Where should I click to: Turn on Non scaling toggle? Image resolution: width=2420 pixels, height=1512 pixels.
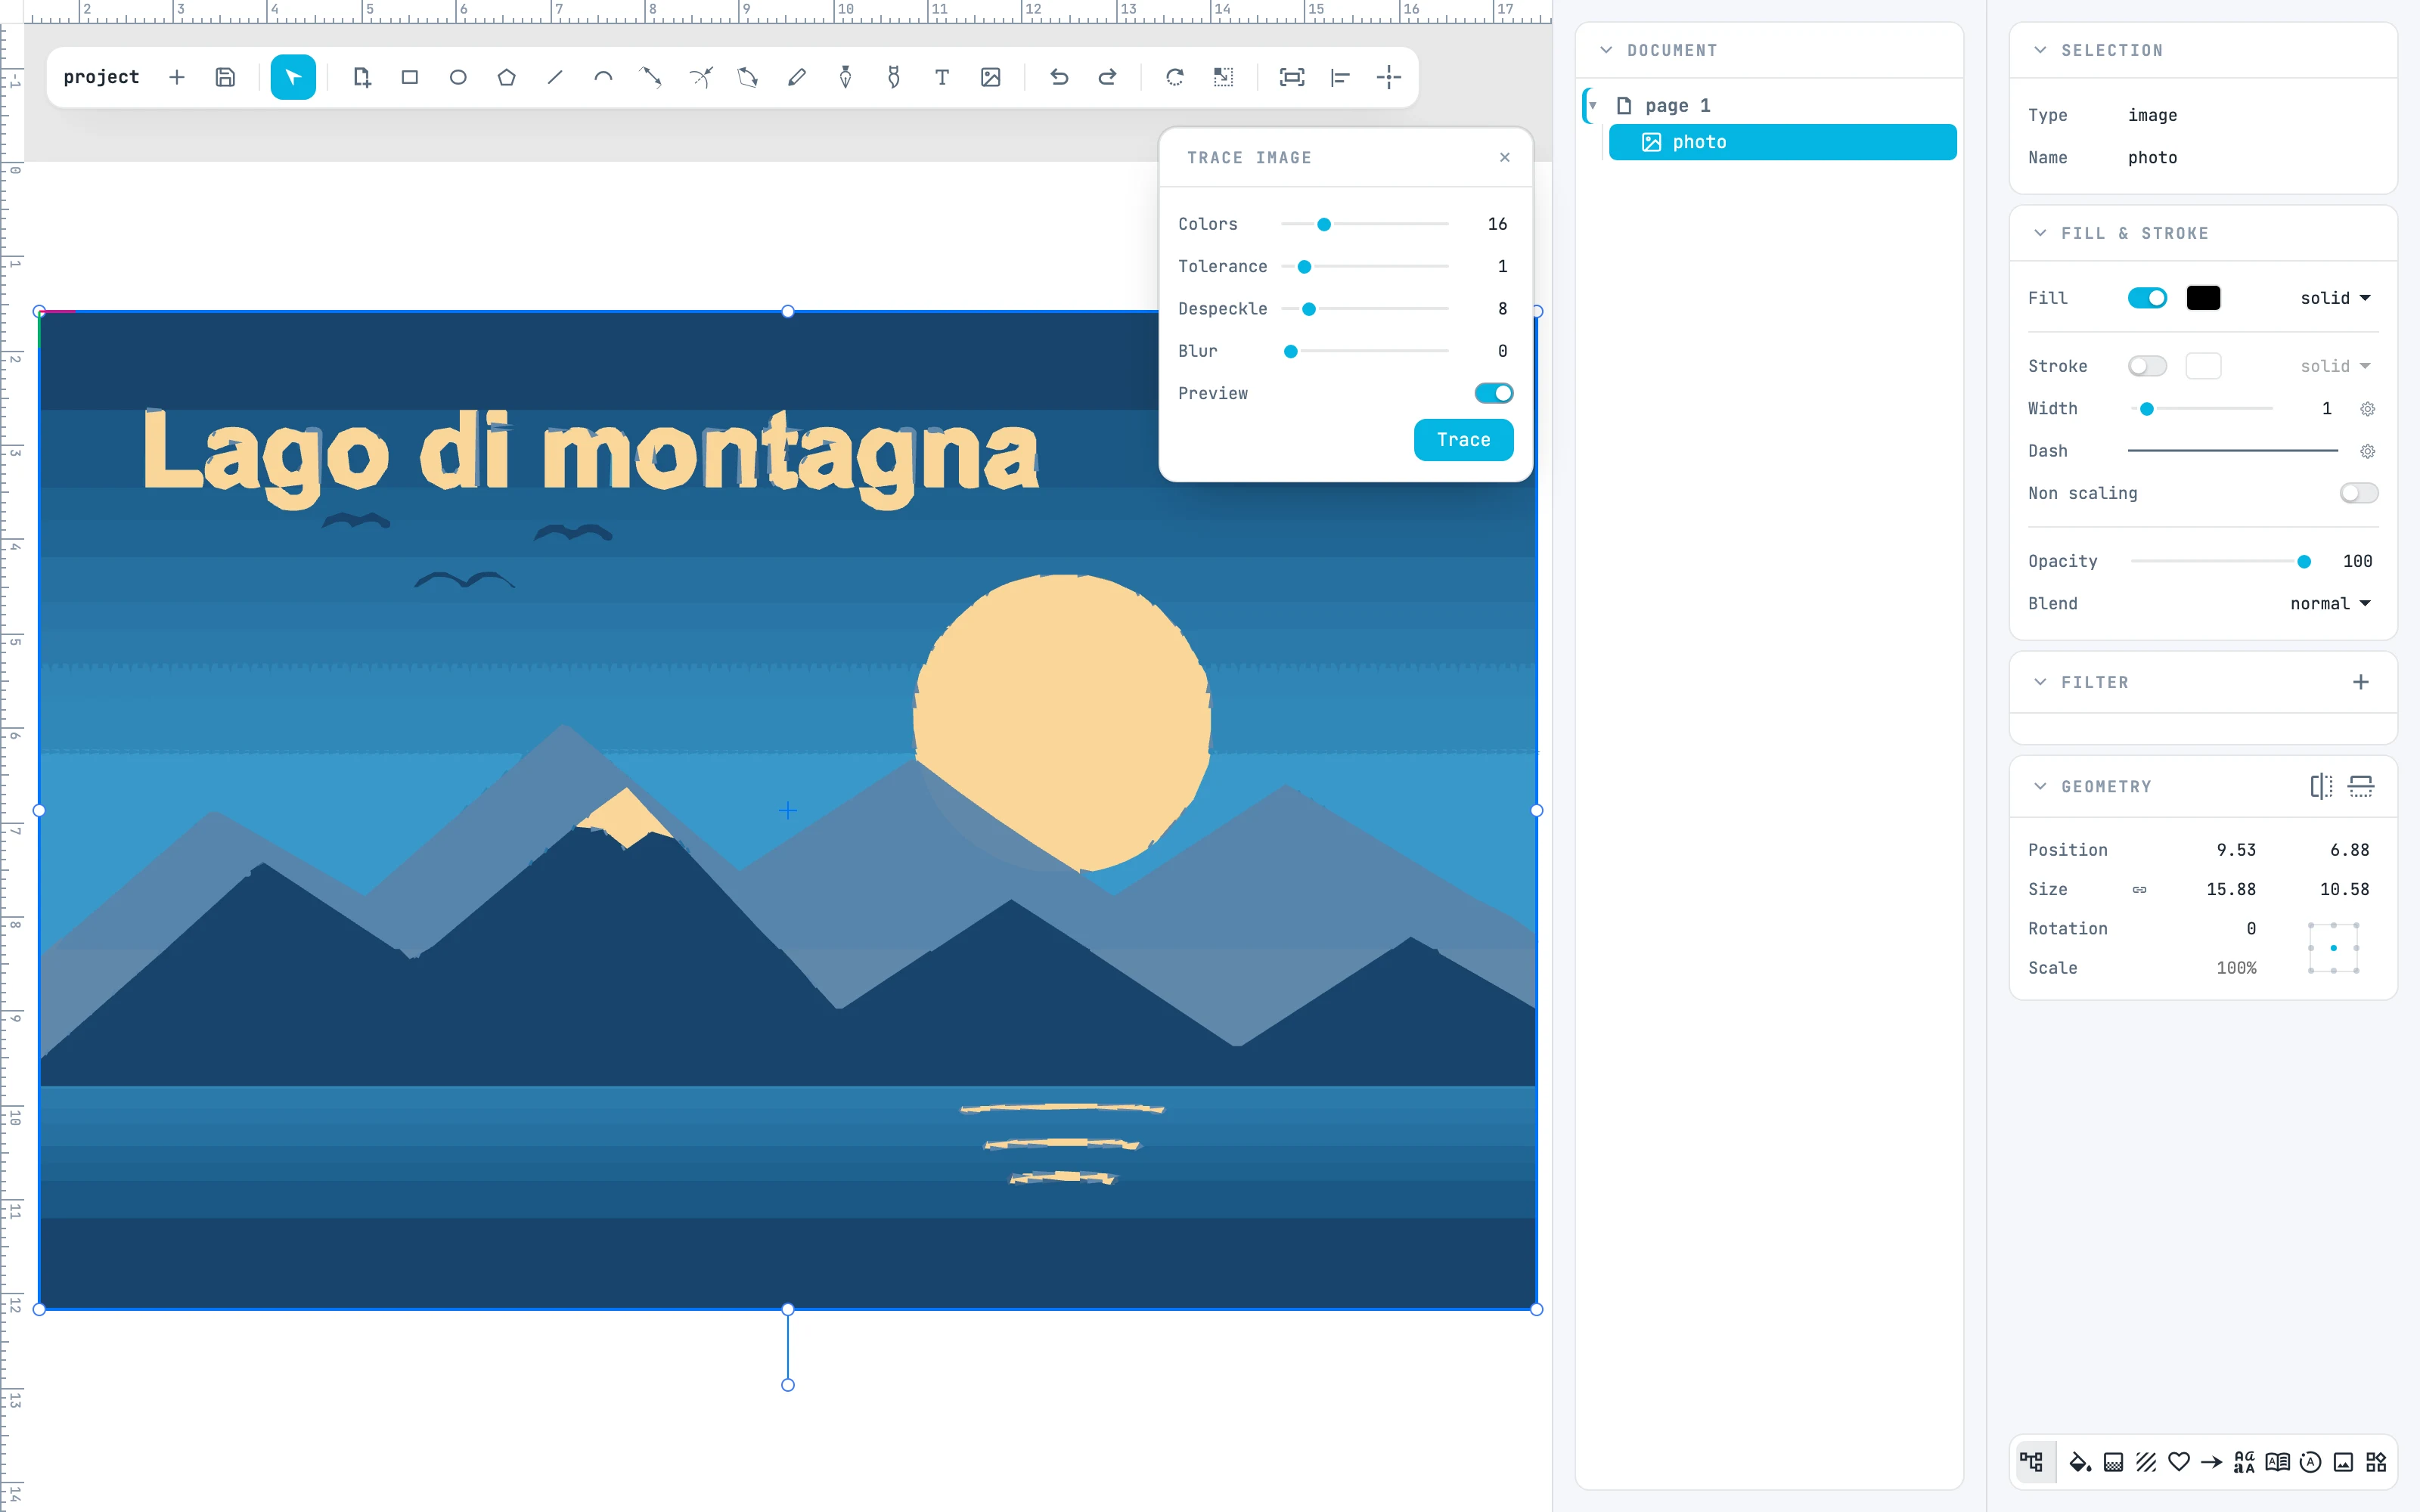(2359, 493)
